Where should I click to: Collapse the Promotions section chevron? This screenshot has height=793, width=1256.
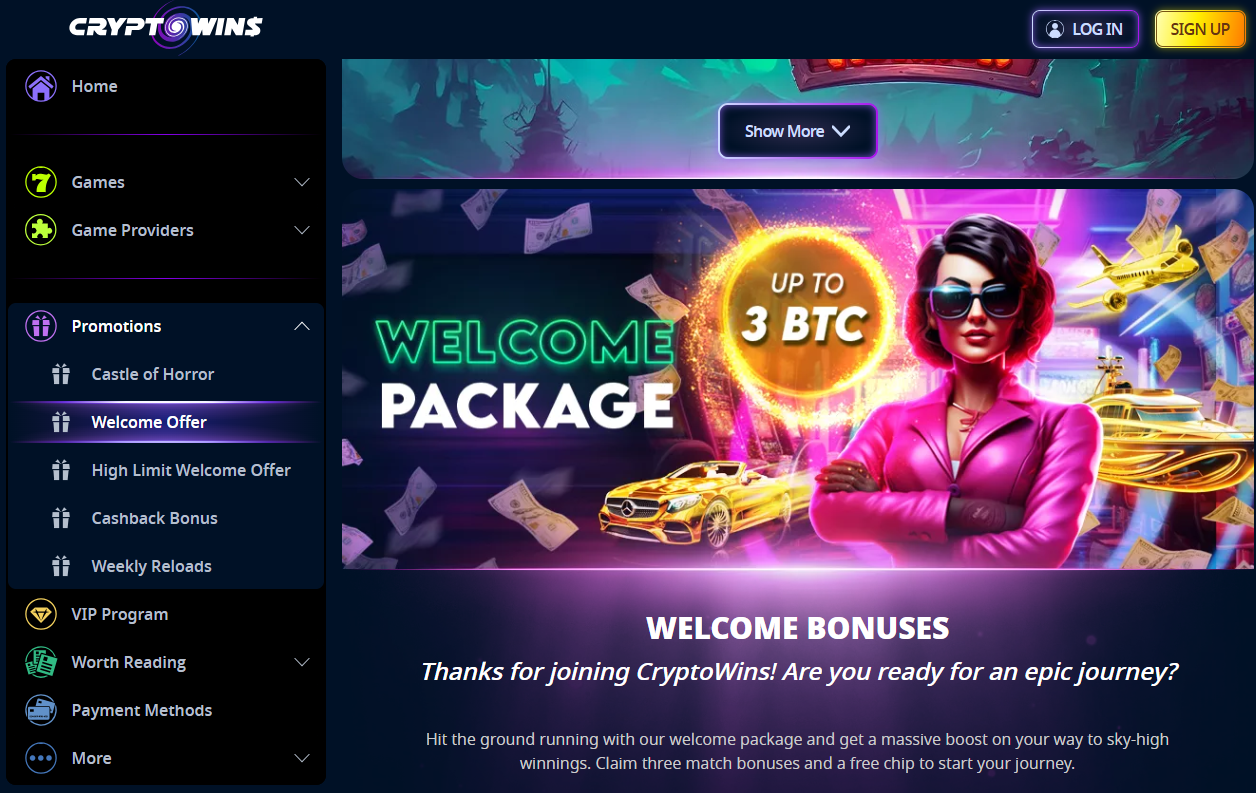coord(302,326)
